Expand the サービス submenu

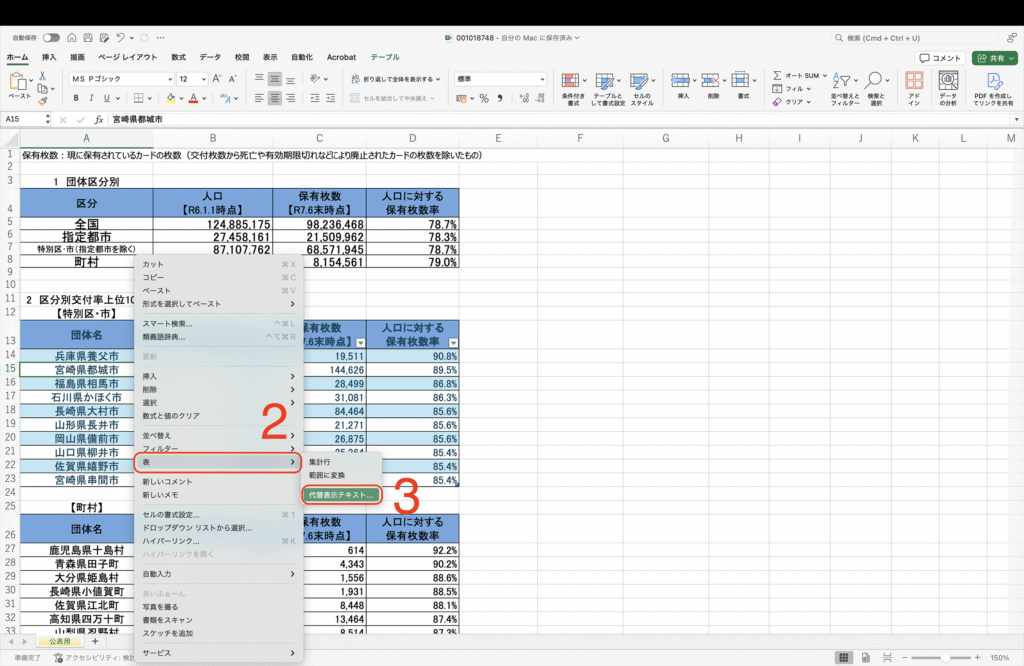coord(218,653)
